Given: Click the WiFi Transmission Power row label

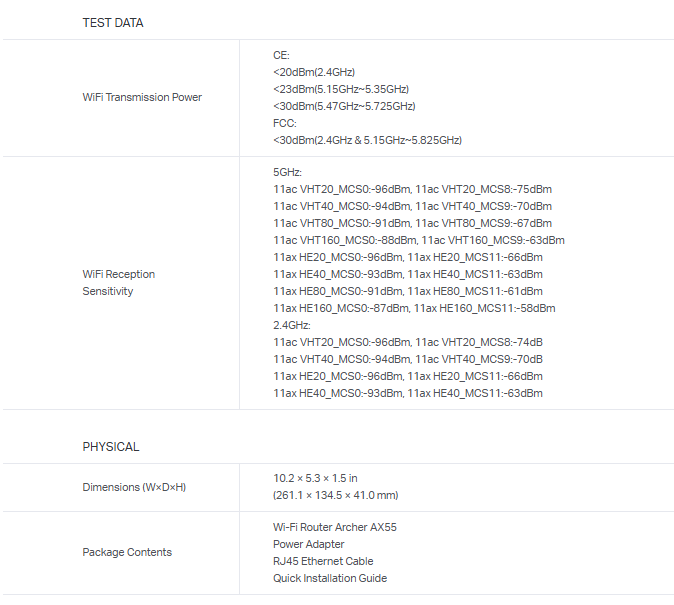Looking at the screenshot, I should [x=142, y=98].
